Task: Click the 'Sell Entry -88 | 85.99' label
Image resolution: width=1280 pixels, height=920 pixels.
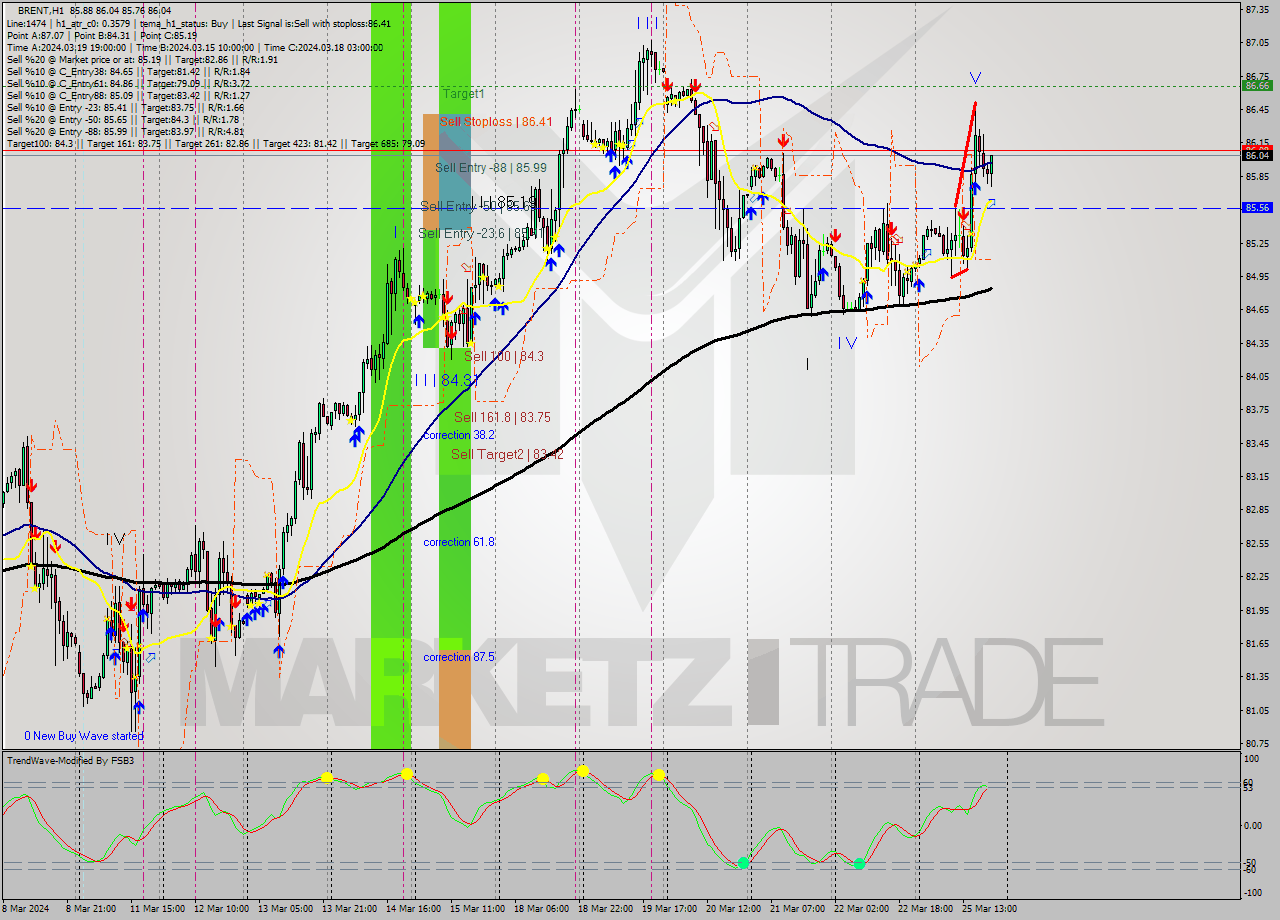Action: point(491,167)
